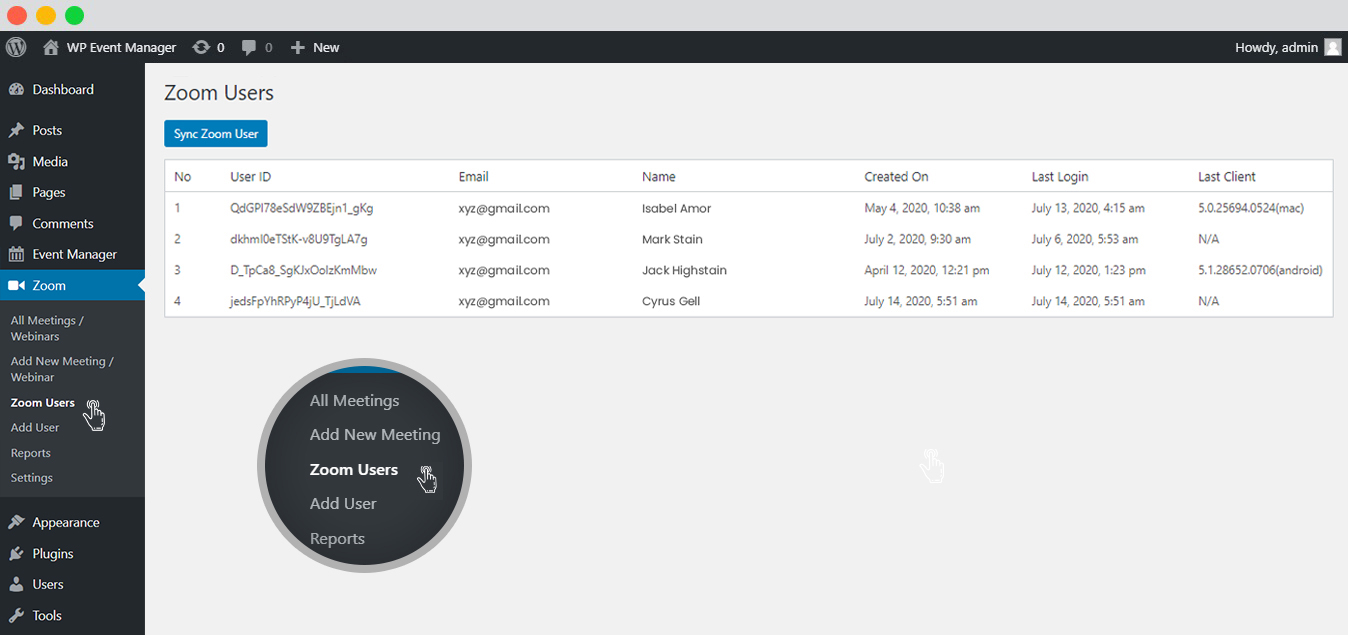Open Add New Meeting / Webinar submenu
This screenshot has width=1348, height=635.
coord(62,369)
